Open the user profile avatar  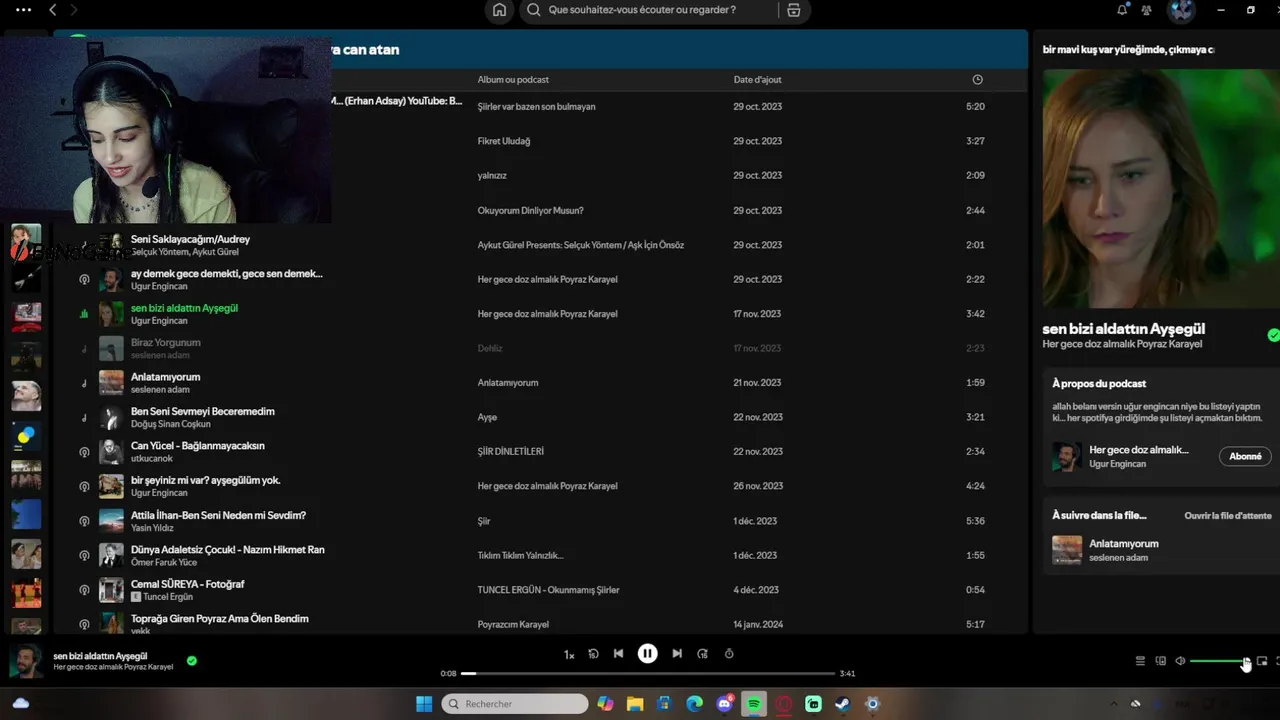pos(1182,10)
